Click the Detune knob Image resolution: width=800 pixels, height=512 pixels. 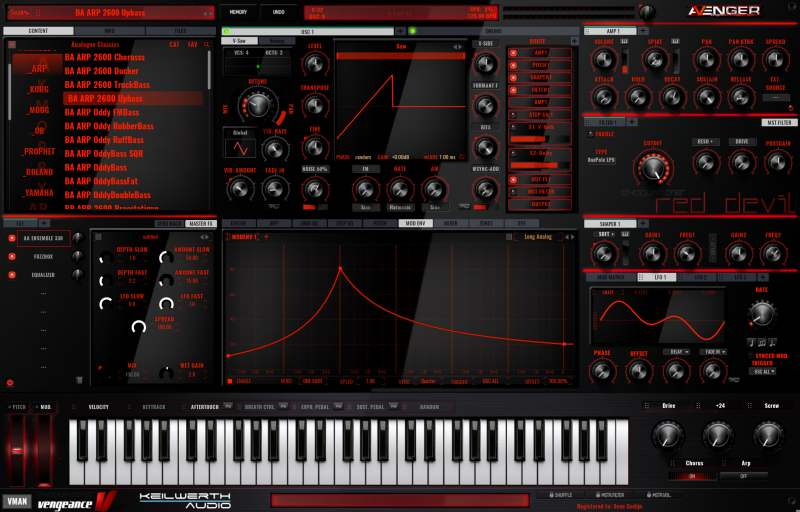258,106
